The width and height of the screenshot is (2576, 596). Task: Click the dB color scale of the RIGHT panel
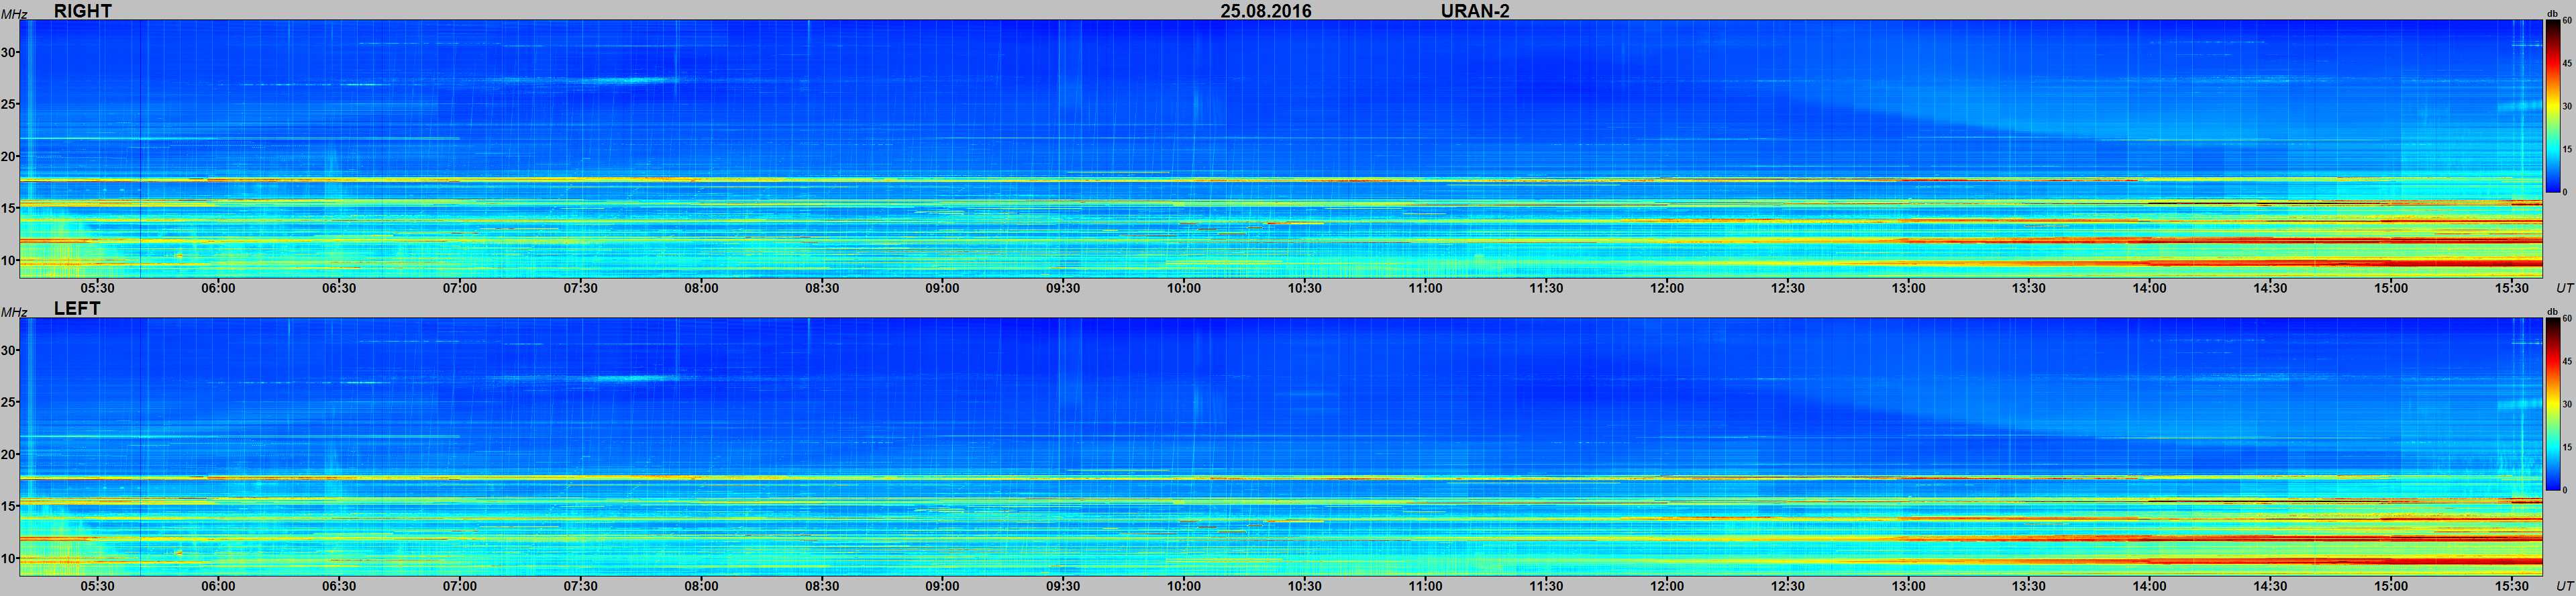pos(2551,106)
